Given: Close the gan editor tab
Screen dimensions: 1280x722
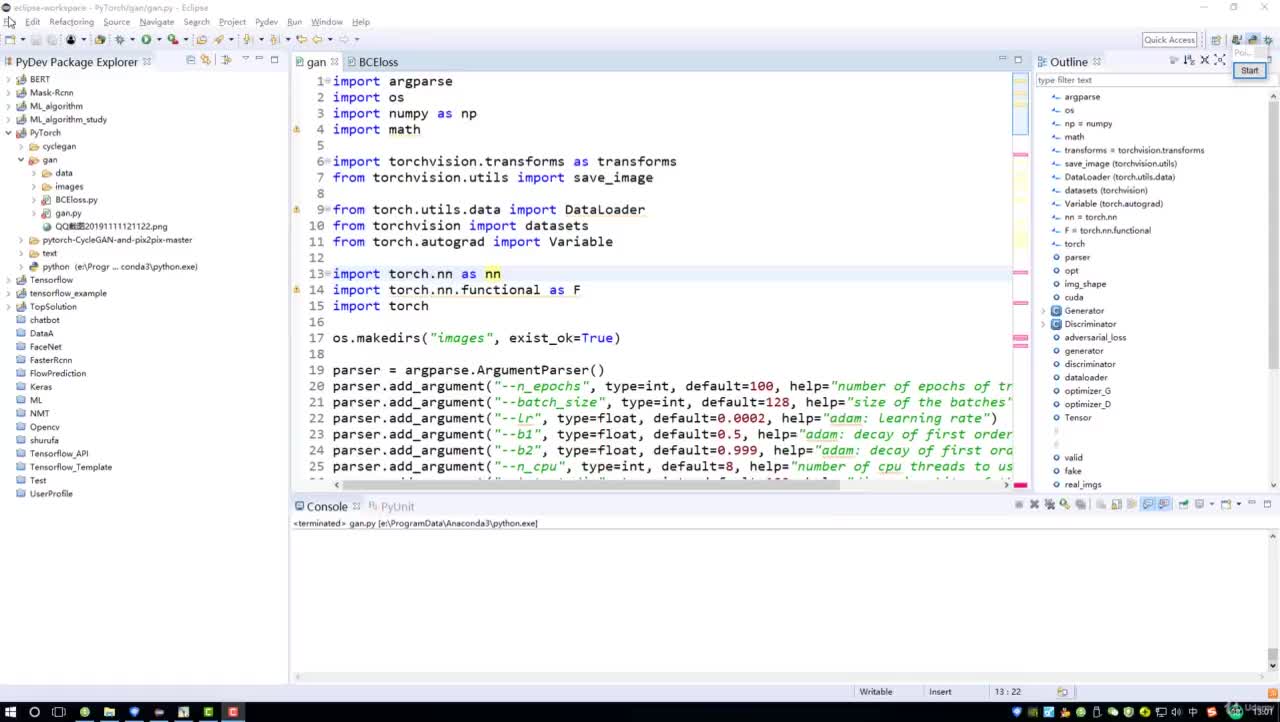Looking at the screenshot, I should pos(335,62).
